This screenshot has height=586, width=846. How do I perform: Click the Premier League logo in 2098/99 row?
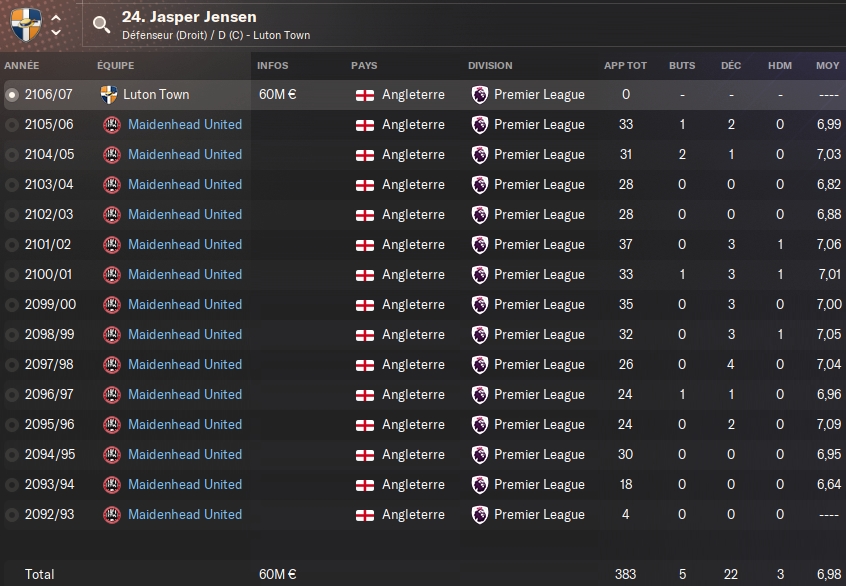[x=480, y=335]
